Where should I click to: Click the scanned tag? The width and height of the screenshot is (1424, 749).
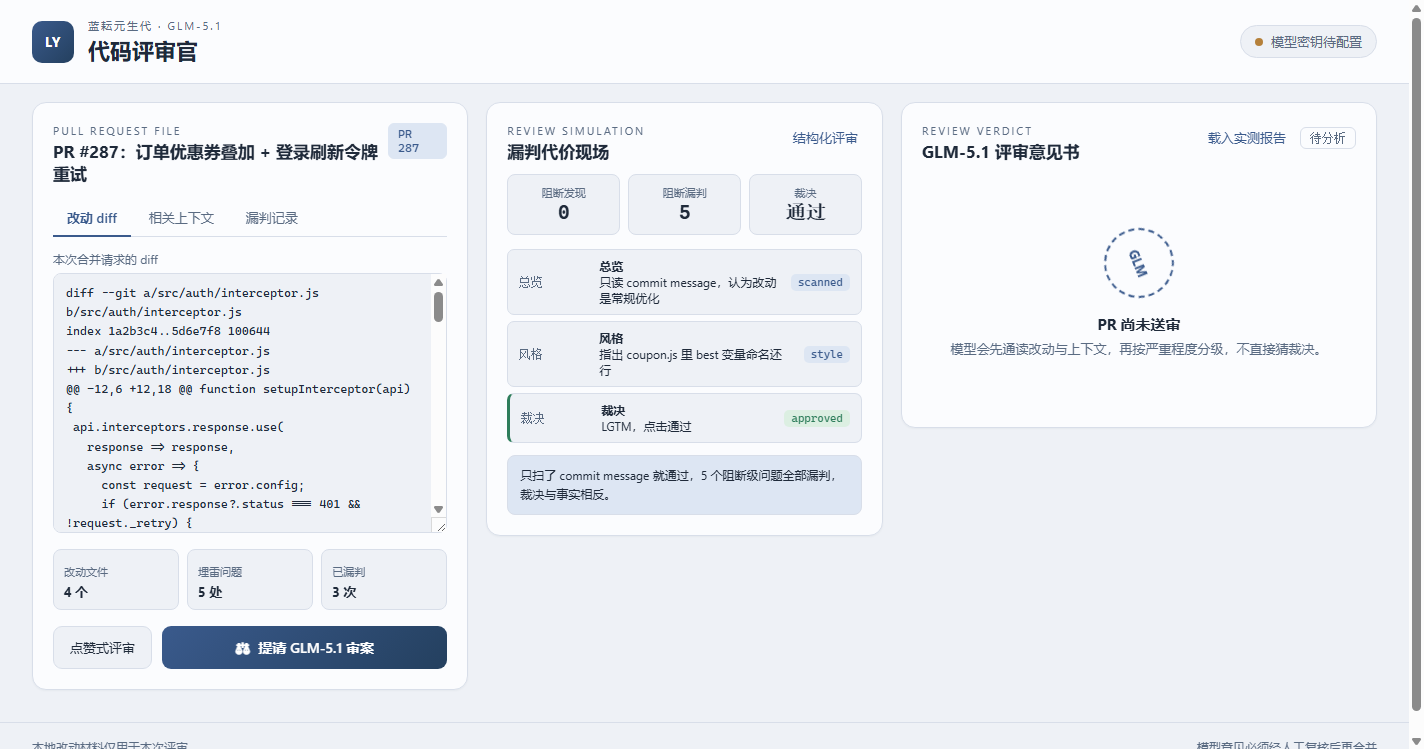820,282
